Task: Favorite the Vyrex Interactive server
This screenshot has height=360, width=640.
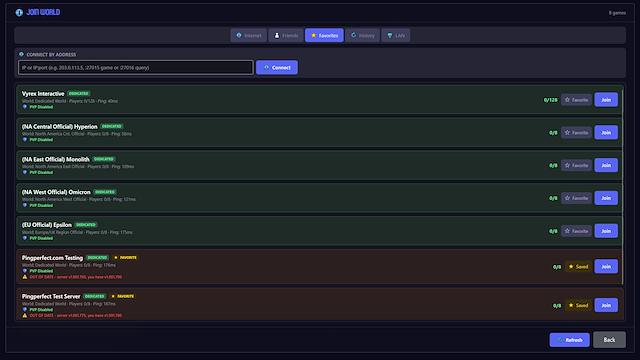Action: click(x=576, y=100)
